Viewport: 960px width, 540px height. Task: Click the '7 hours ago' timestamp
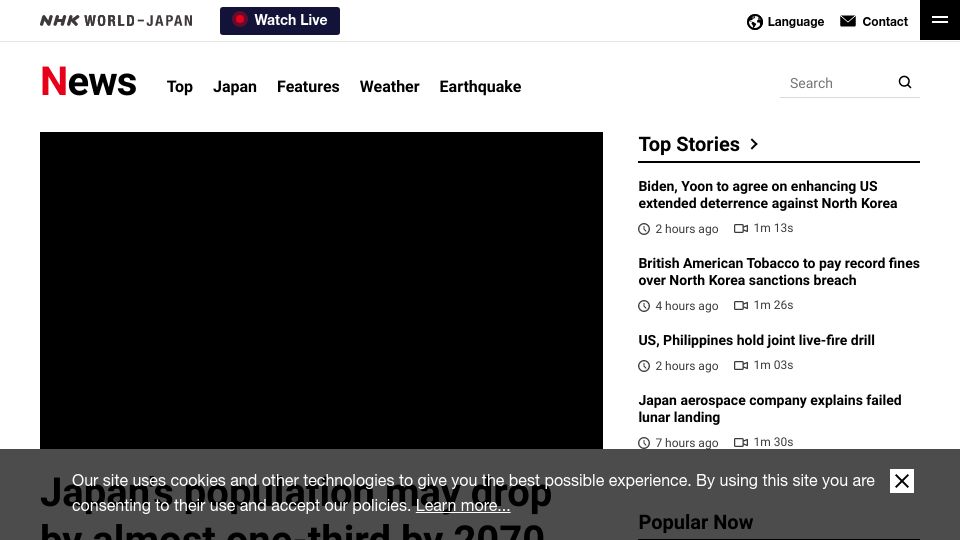click(x=686, y=443)
